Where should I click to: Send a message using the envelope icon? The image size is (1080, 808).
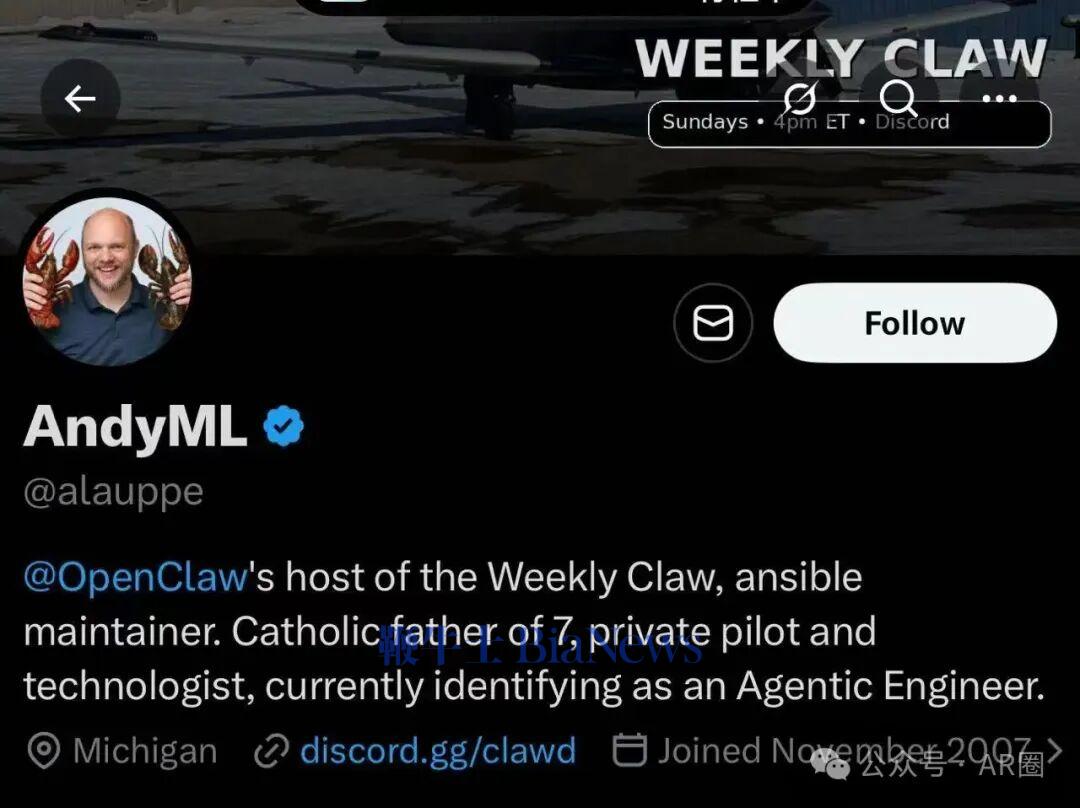713,323
